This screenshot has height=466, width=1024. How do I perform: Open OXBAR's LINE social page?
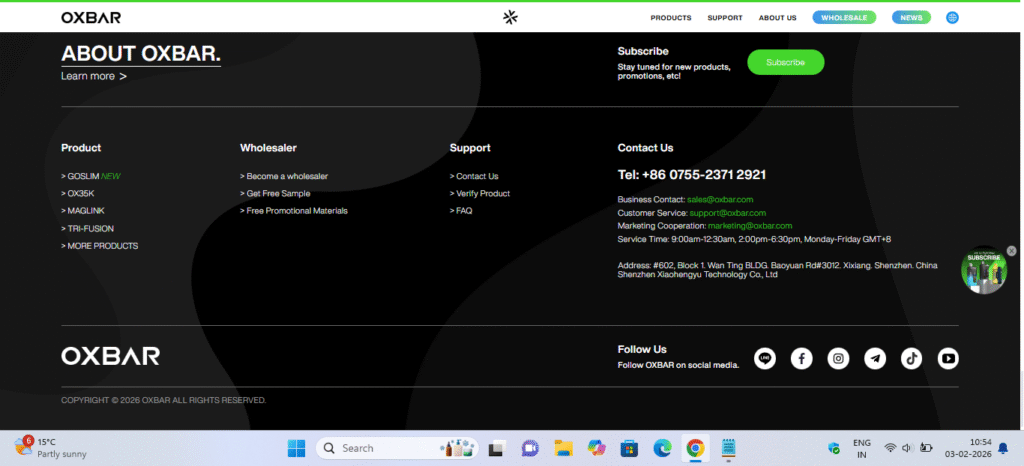point(765,358)
